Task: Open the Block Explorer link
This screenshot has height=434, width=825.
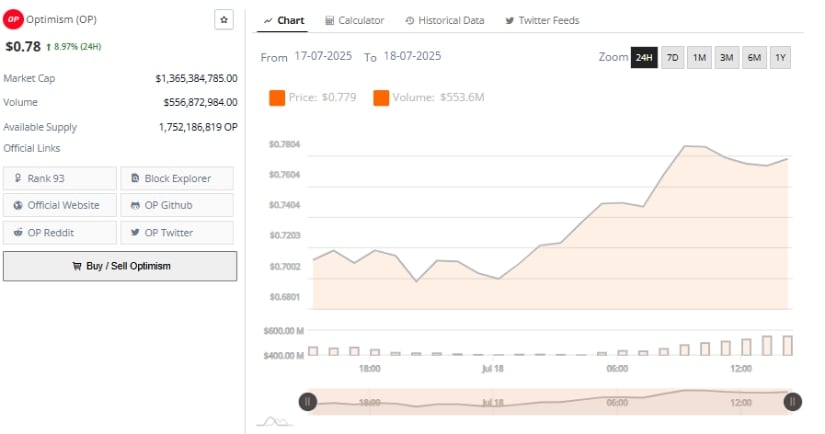Action: [x=177, y=178]
